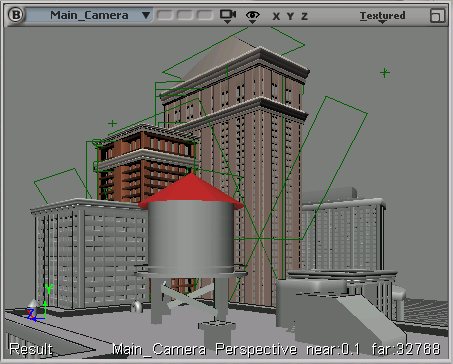Select the green cross null near brick building
This screenshot has width=453, height=364.
pyautogui.click(x=112, y=124)
